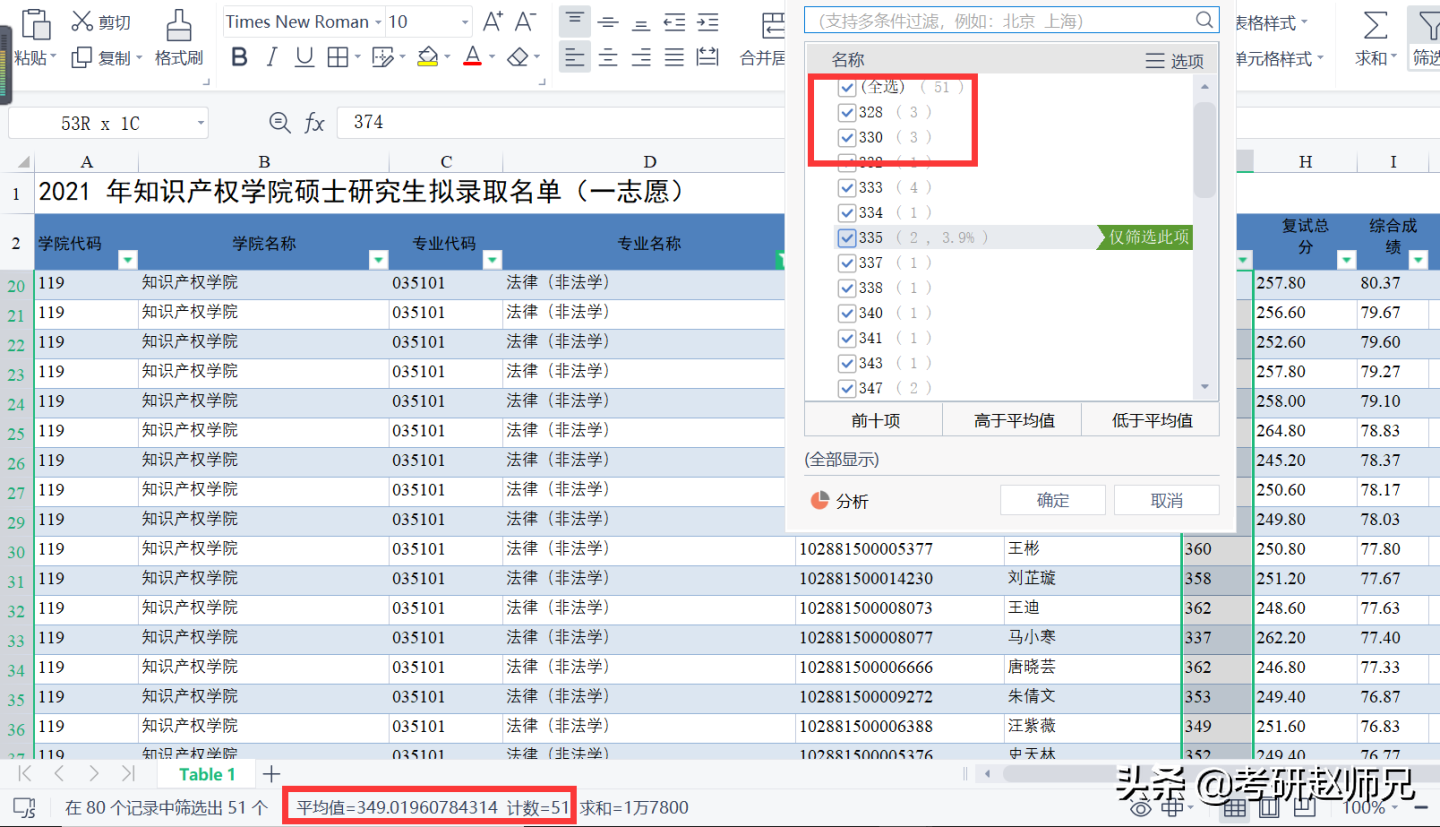This screenshot has width=1440, height=827.
Task: Activate the Format Painter brush
Action: [179, 24]
